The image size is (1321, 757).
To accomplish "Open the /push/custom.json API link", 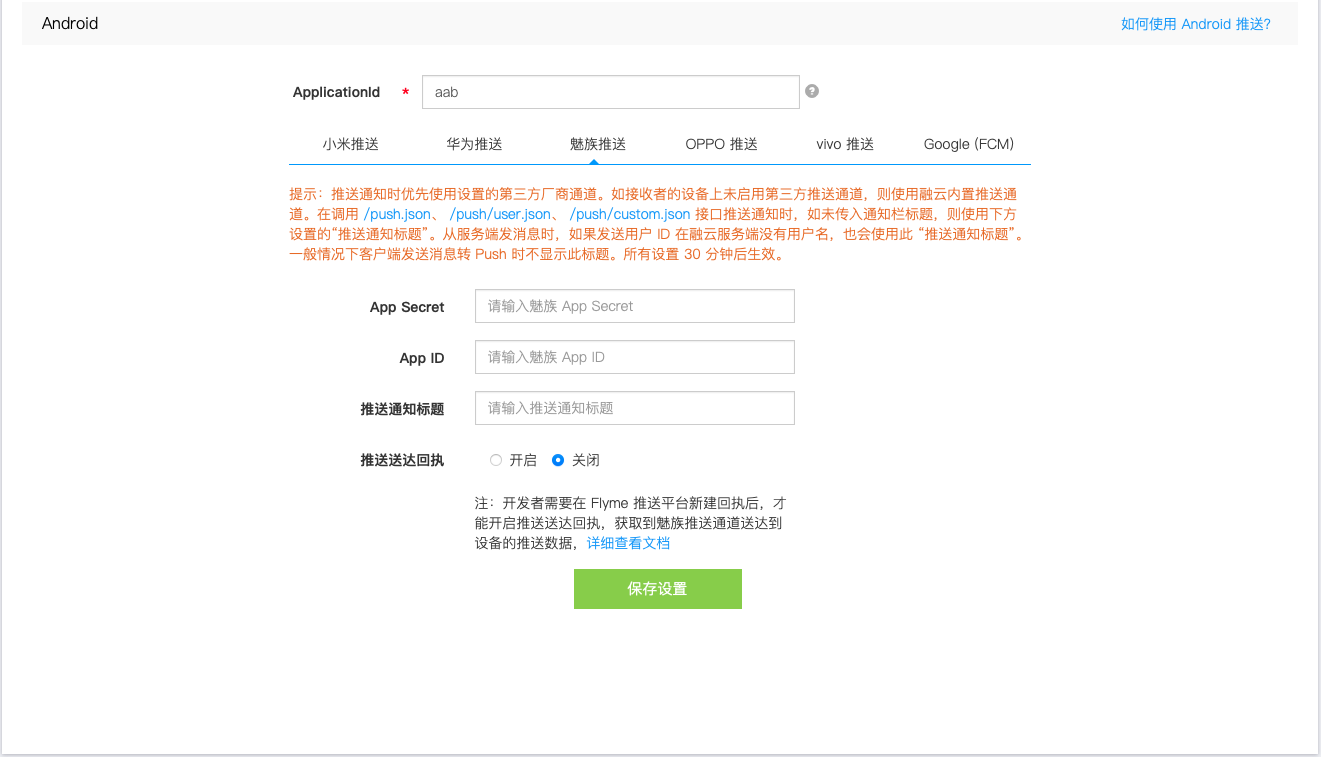I will [630, 214].
